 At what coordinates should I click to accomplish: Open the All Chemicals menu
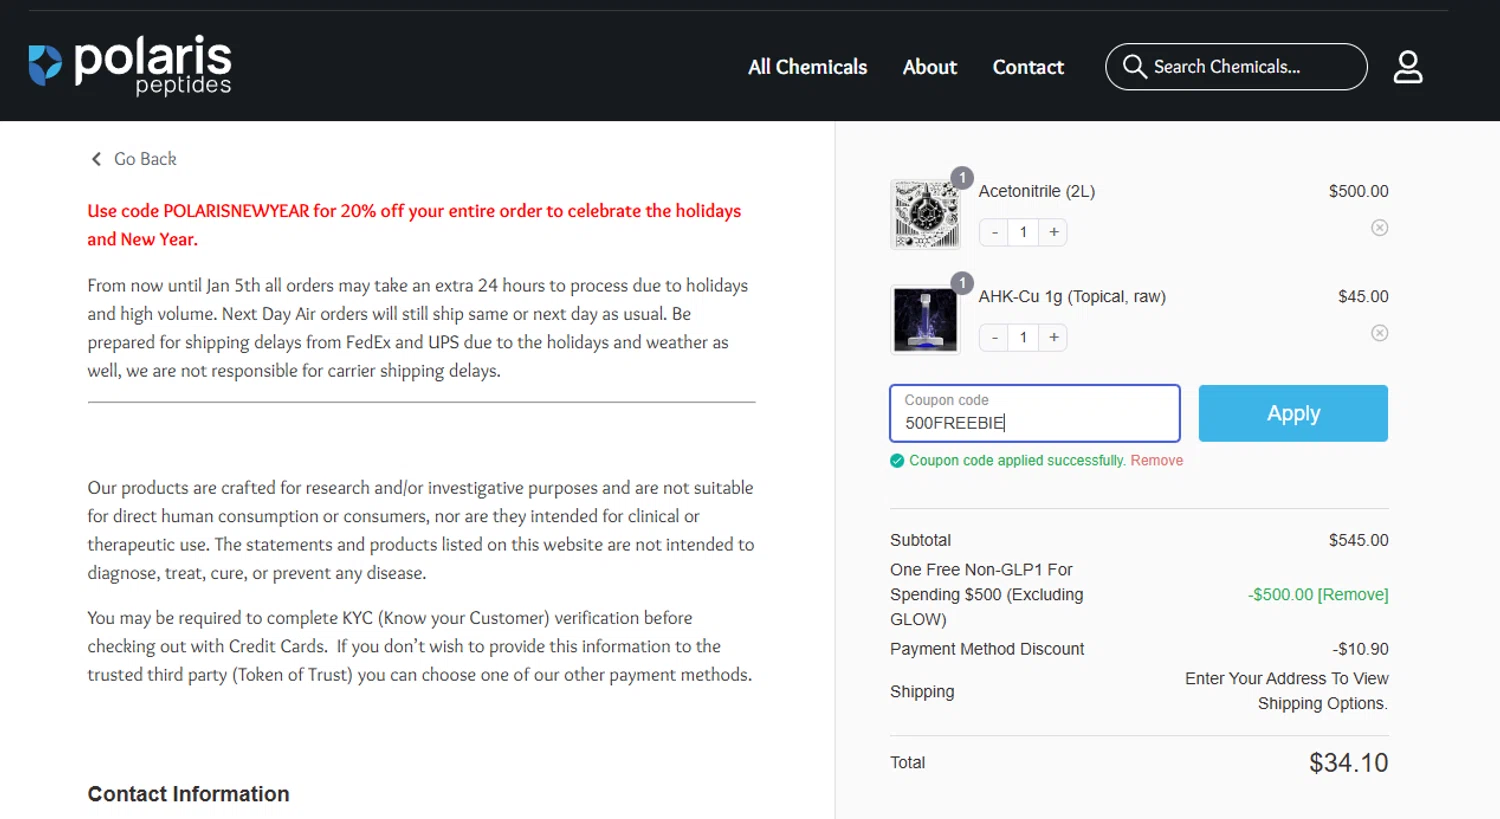(x=807, y=67)
